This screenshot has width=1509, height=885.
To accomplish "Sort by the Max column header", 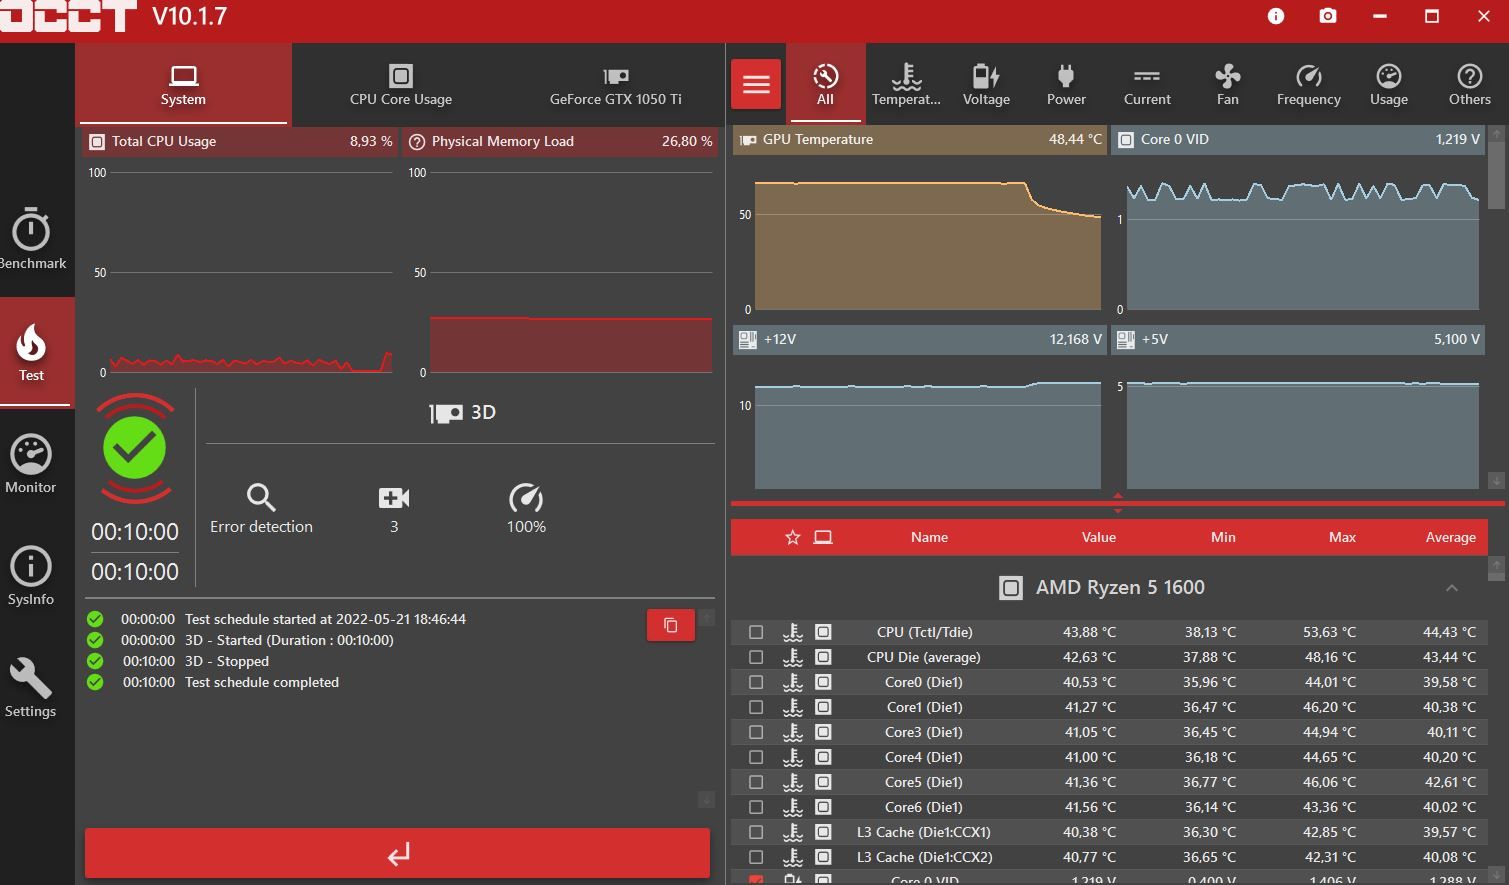I will pos(1342,537).
